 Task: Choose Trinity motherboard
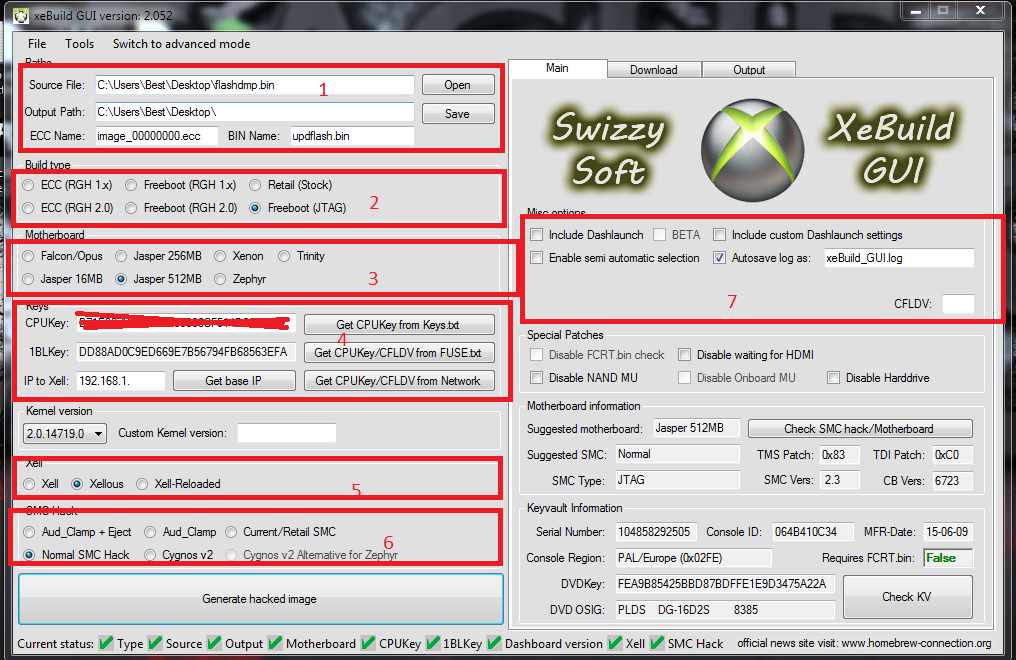[302, 256]
